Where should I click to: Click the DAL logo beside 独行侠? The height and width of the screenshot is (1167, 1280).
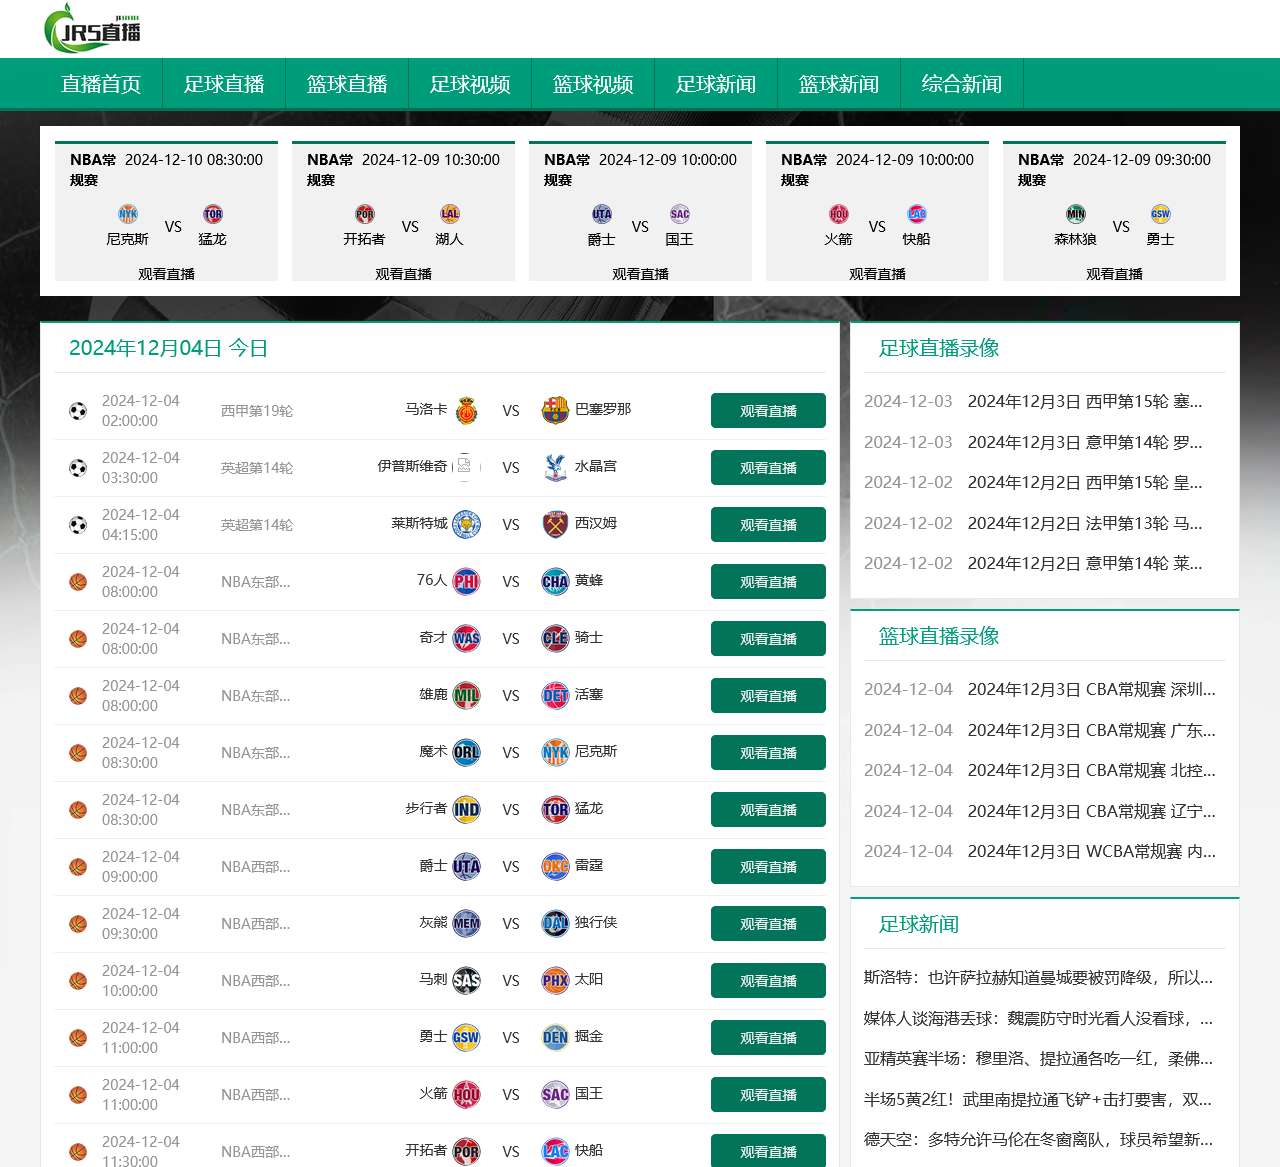555,923
